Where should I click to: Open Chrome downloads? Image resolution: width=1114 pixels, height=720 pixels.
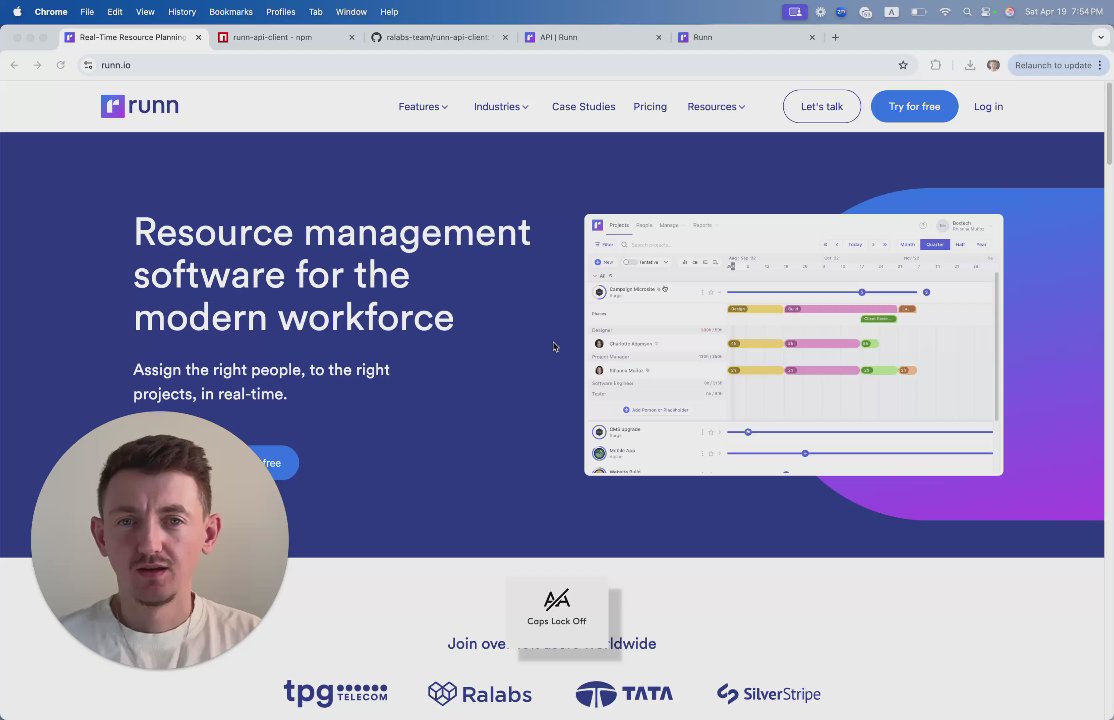(970, 65)
